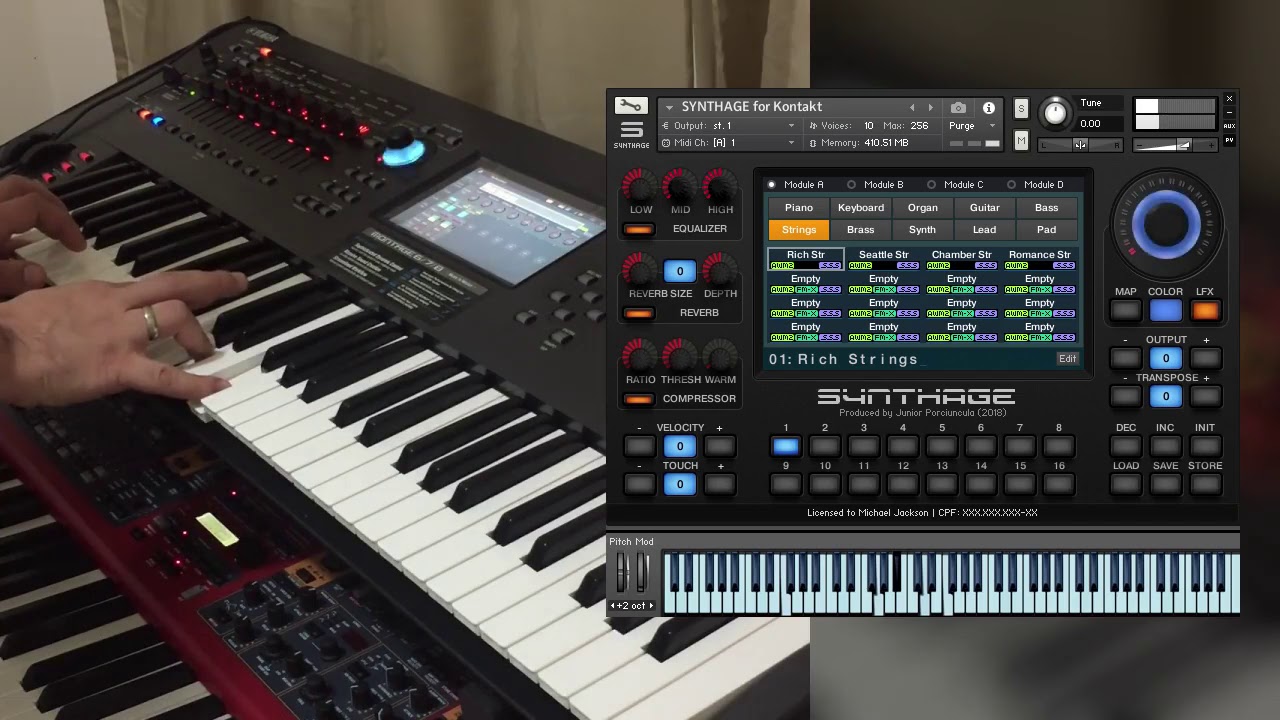This screenshot has width=1280, height=720.
Task: Click the EQ HIGH knob
Action: 720,186
